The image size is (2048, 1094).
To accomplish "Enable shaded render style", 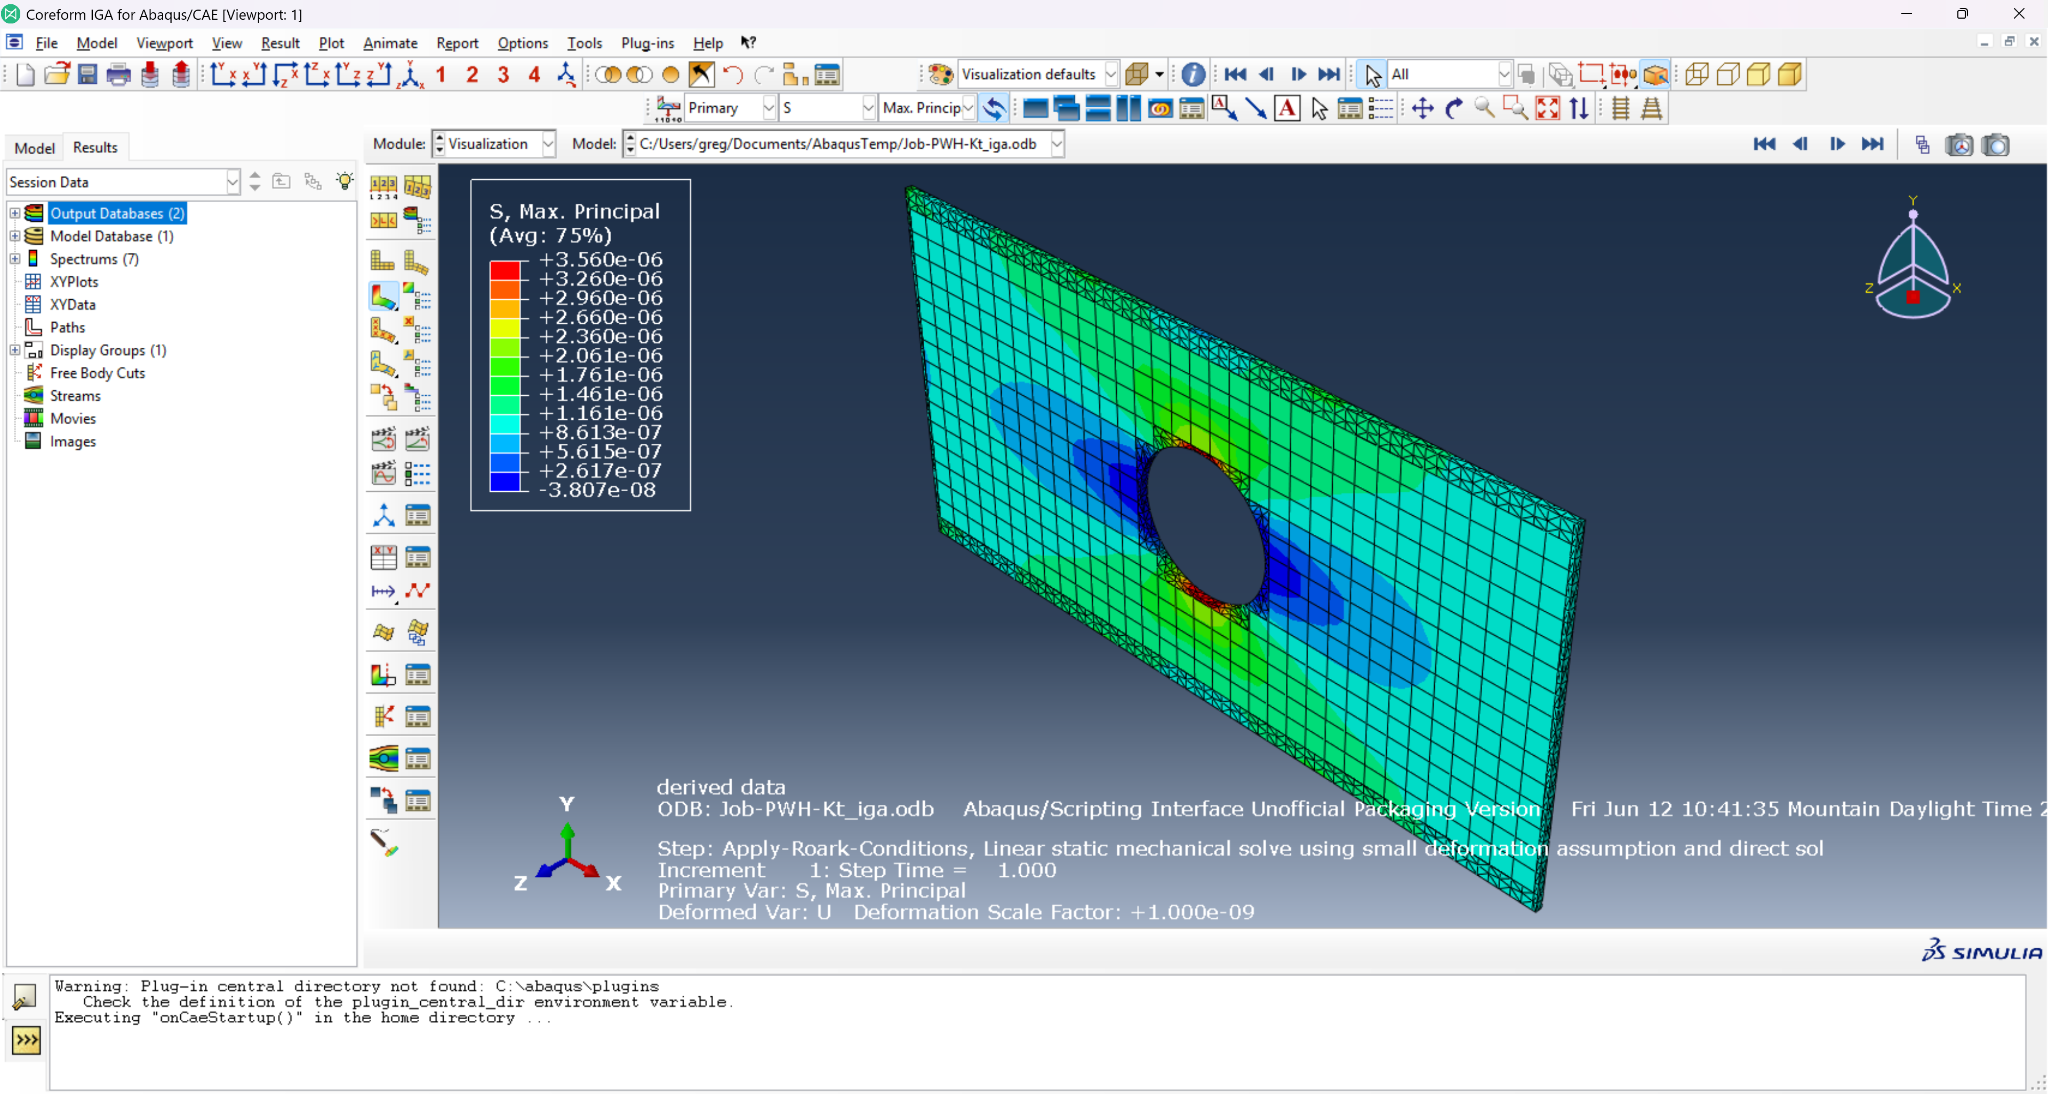I will click(x=1790, y=74).
